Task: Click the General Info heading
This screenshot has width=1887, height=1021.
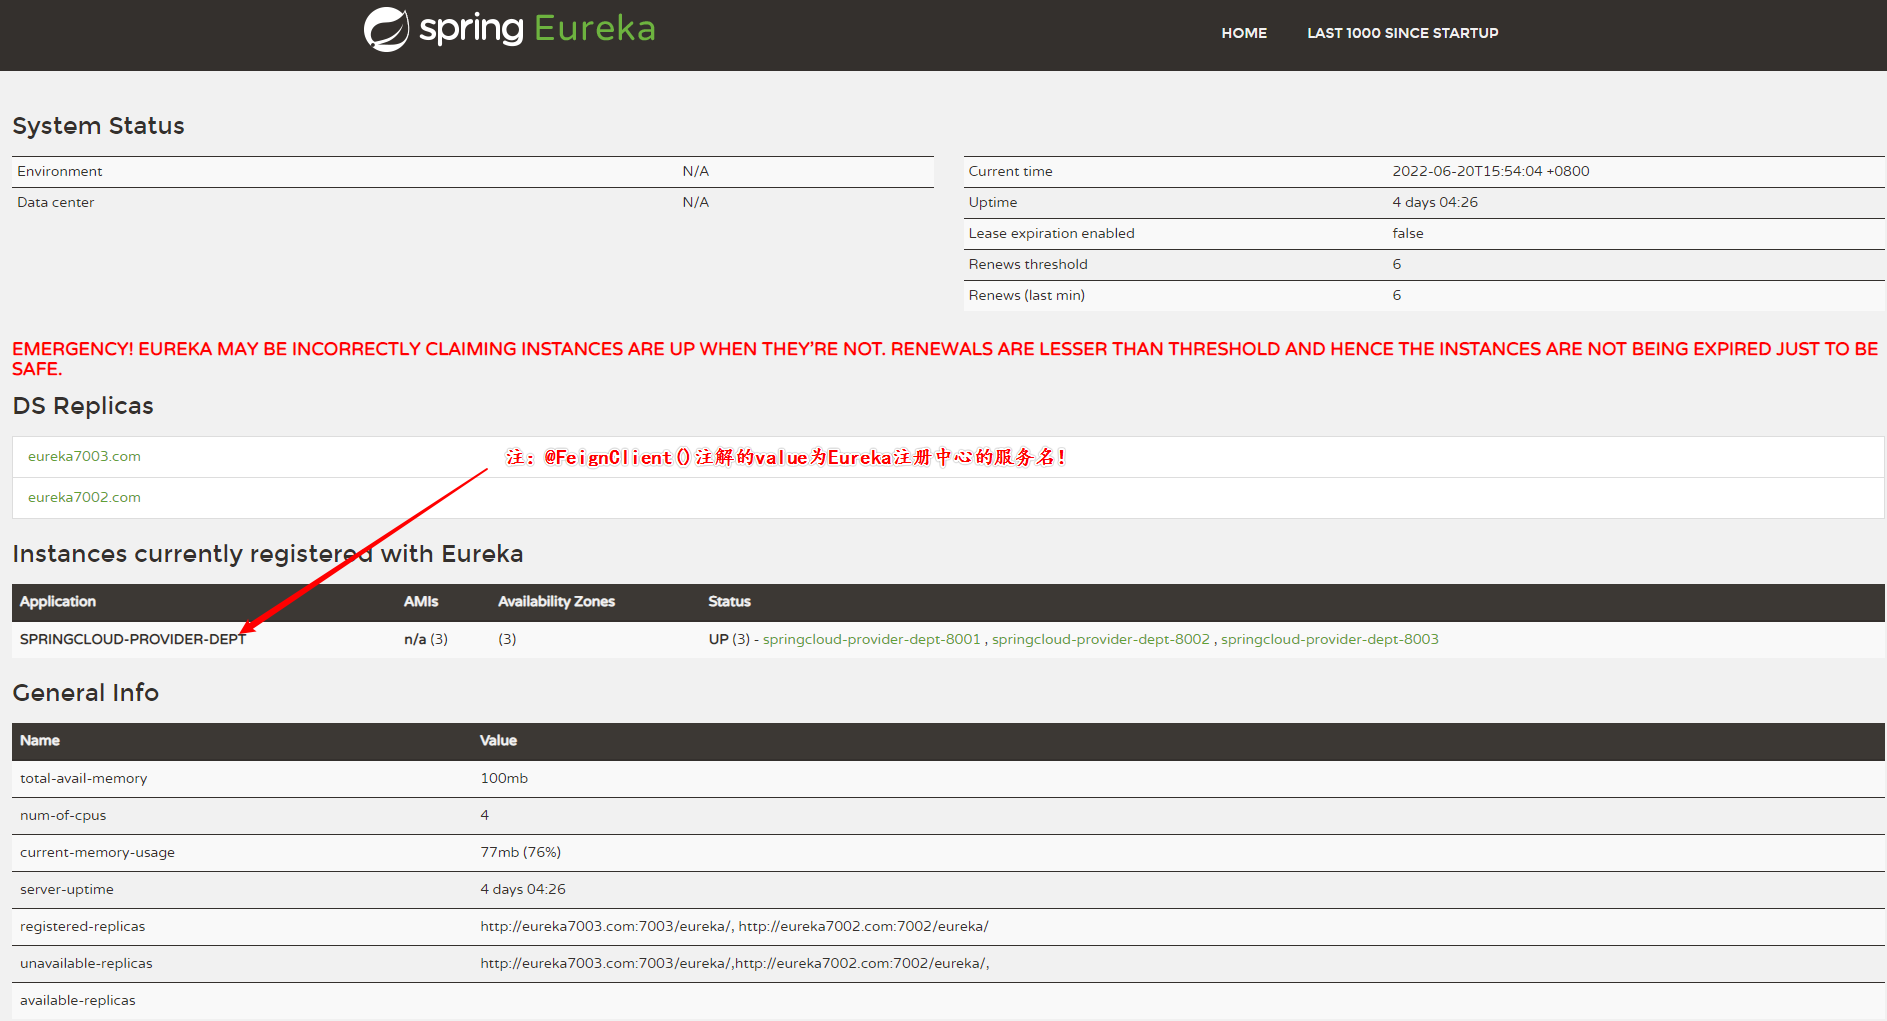Action: (85, 693)
